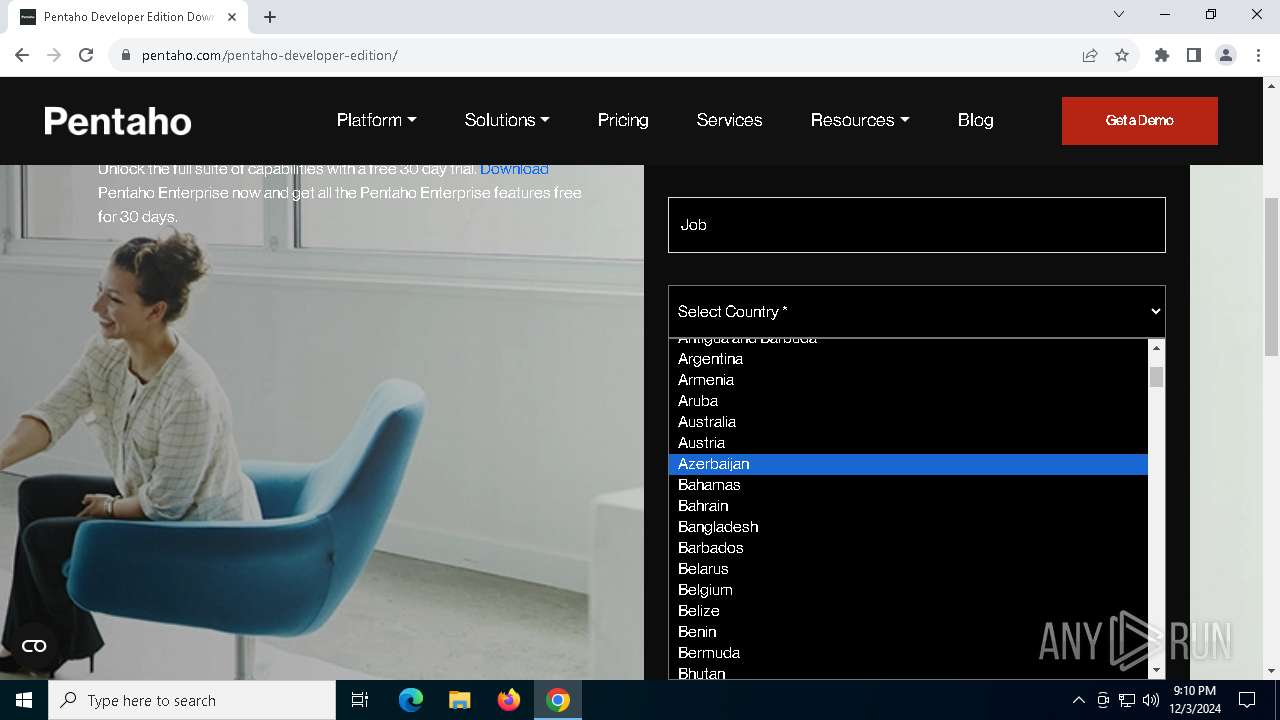Select Belarus from country list
The image size is (1280, 720).
tap(908, 569)
